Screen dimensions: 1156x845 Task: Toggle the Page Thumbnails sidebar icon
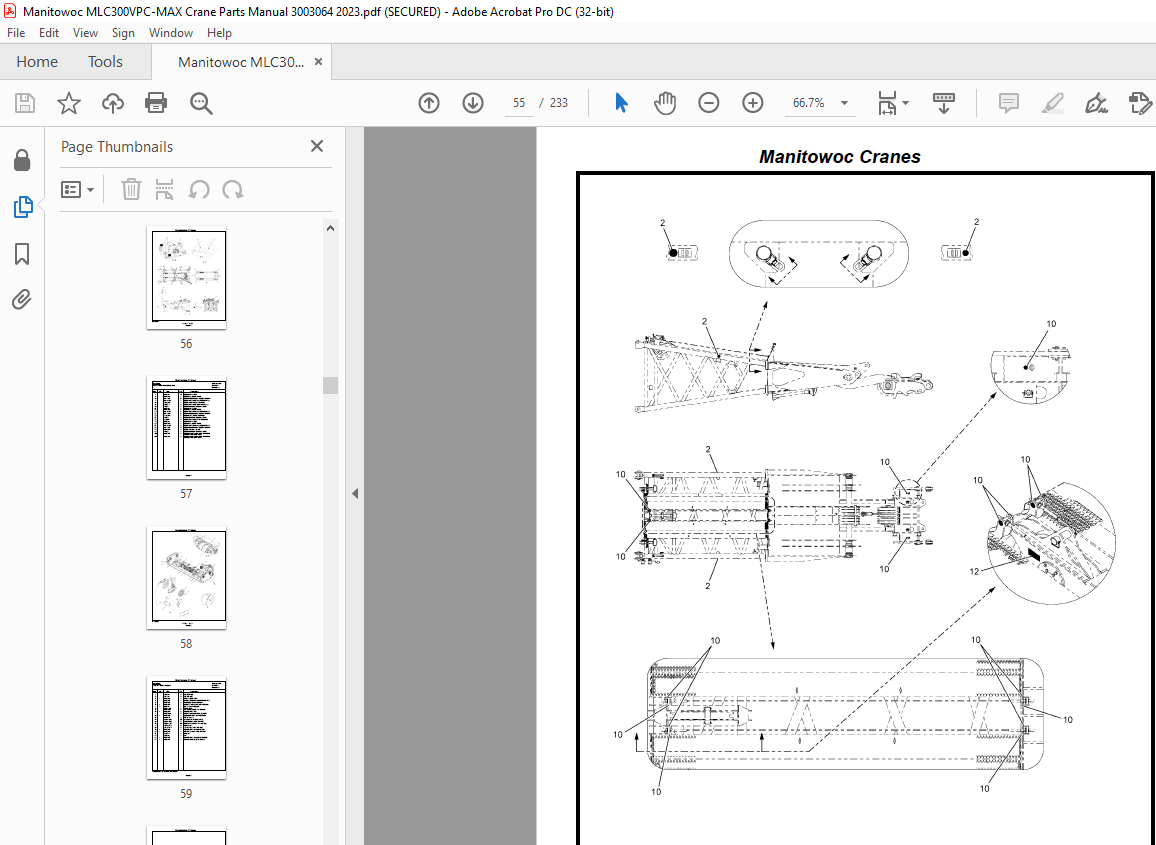(x=22, y=207)
